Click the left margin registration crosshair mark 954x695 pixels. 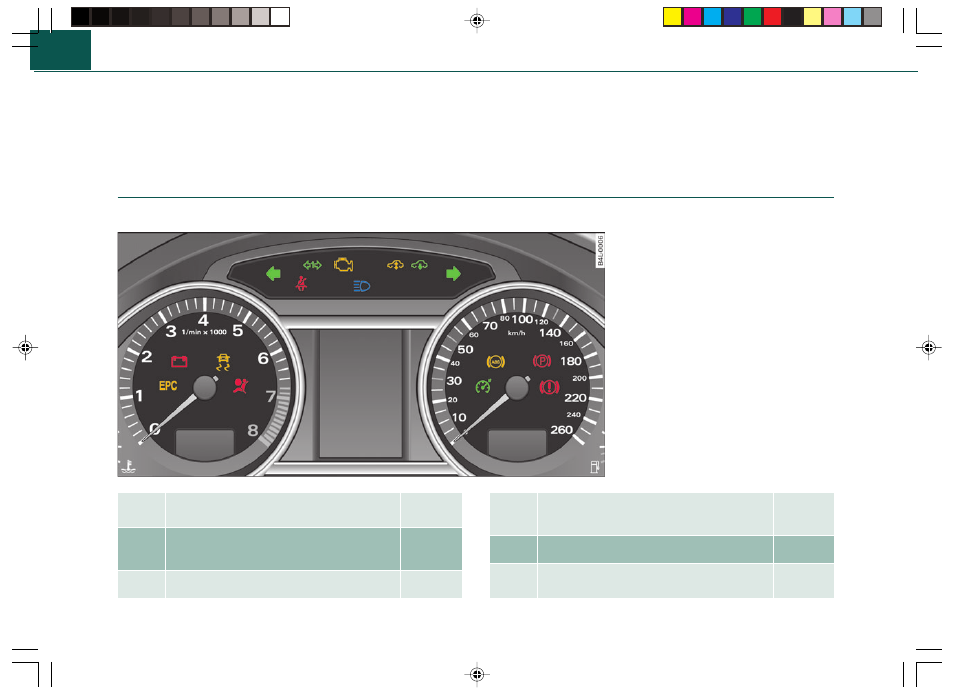(25, 348)
